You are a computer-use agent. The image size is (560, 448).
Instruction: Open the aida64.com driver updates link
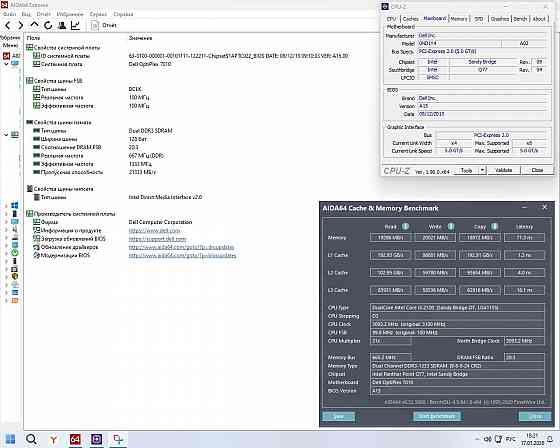(x=181, y=247)
